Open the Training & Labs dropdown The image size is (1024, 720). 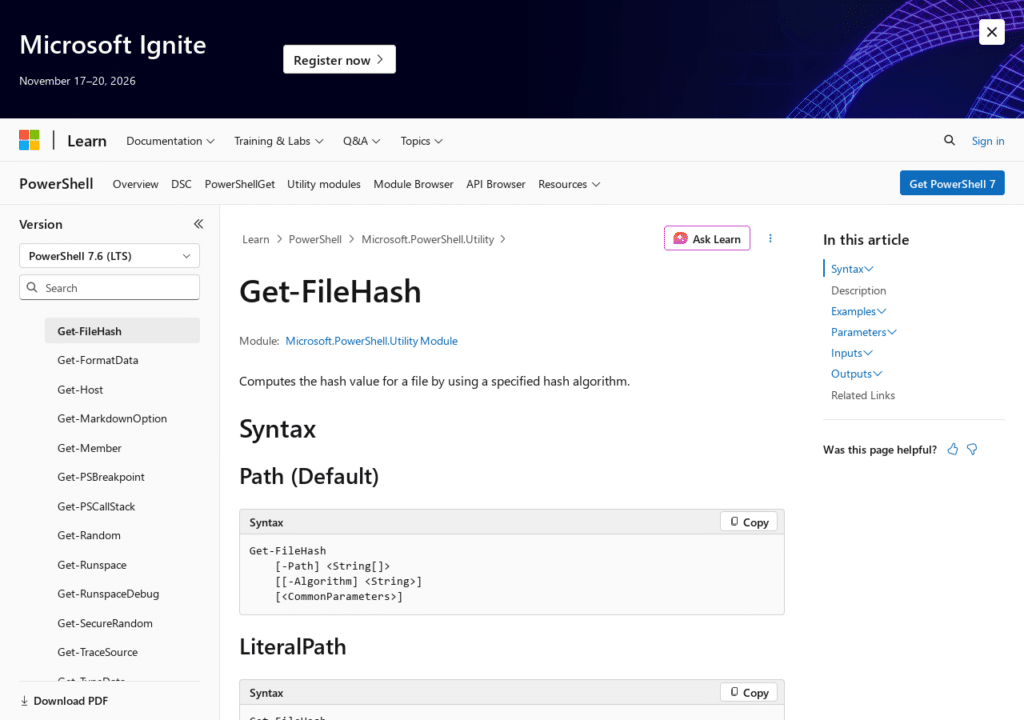279,141
